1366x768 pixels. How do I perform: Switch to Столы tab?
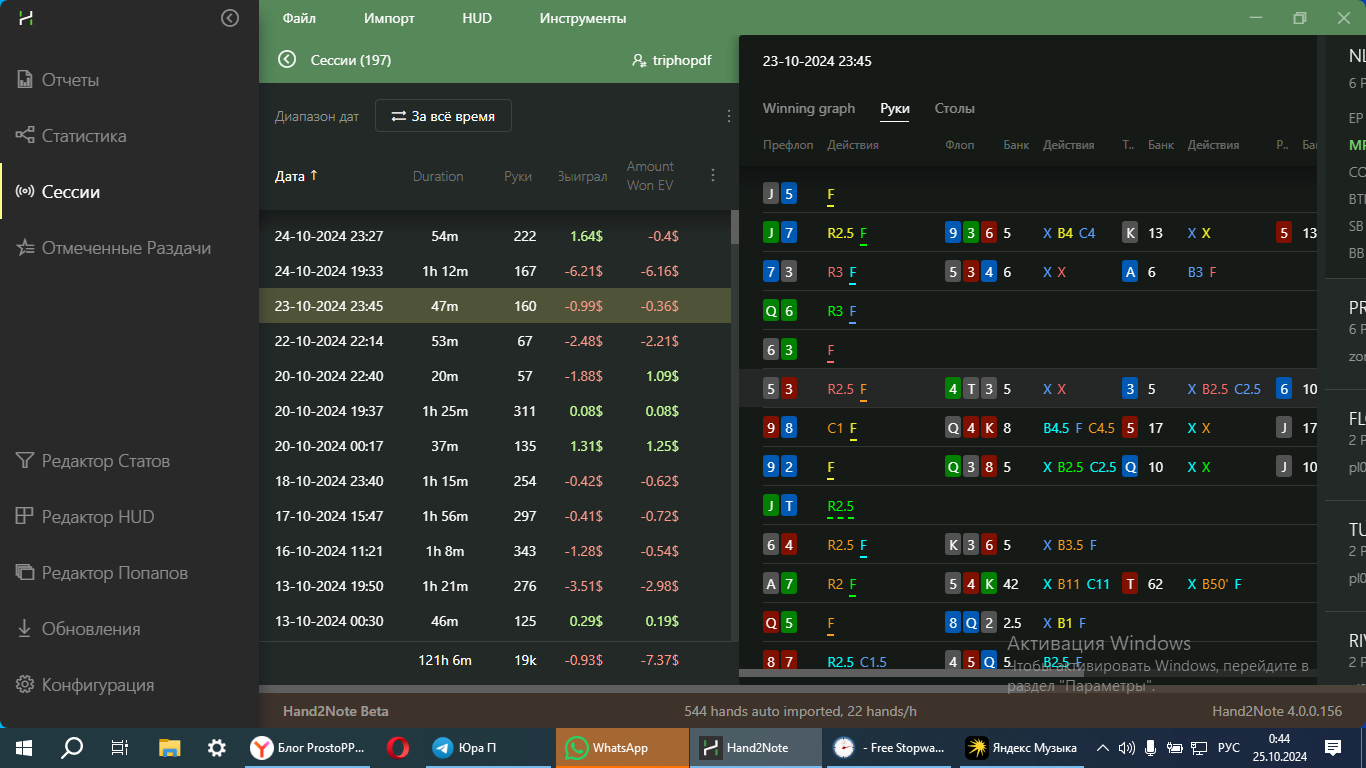pyautogui.click(x=955, y=108)
